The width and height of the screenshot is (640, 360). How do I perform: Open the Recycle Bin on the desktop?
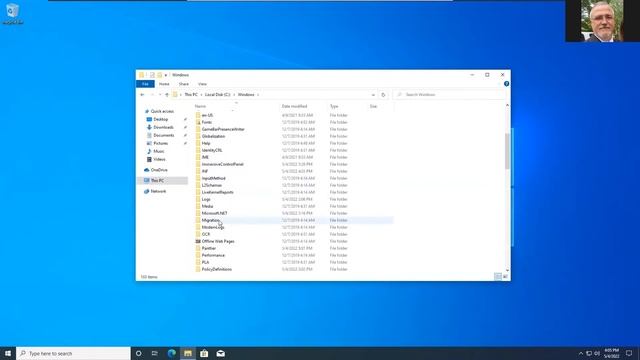click(x=12, y=13)
